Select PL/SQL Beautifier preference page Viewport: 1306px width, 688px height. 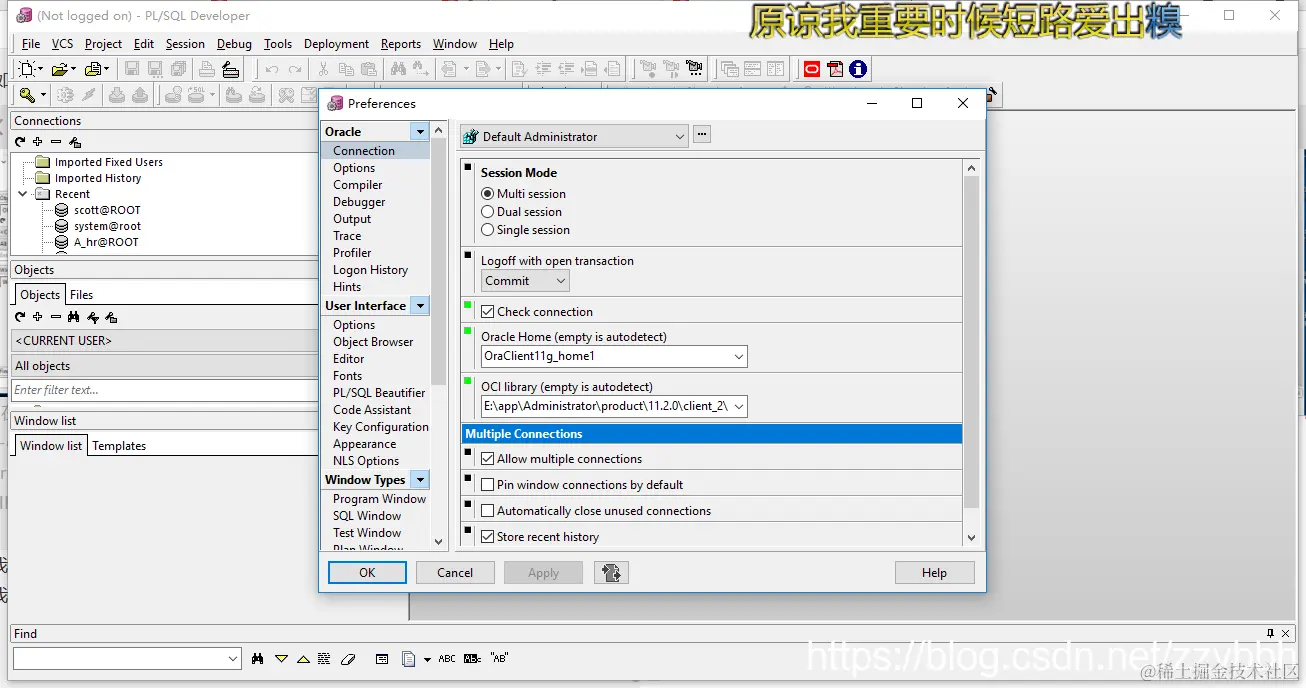pos(379,393)
